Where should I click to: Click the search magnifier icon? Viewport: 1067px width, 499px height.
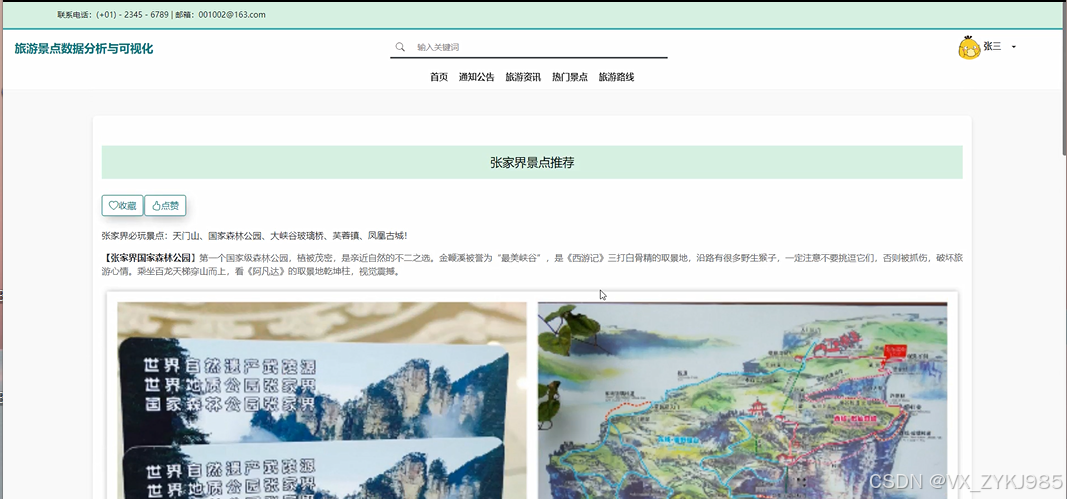pyautogui.click(x=400, y=47)
